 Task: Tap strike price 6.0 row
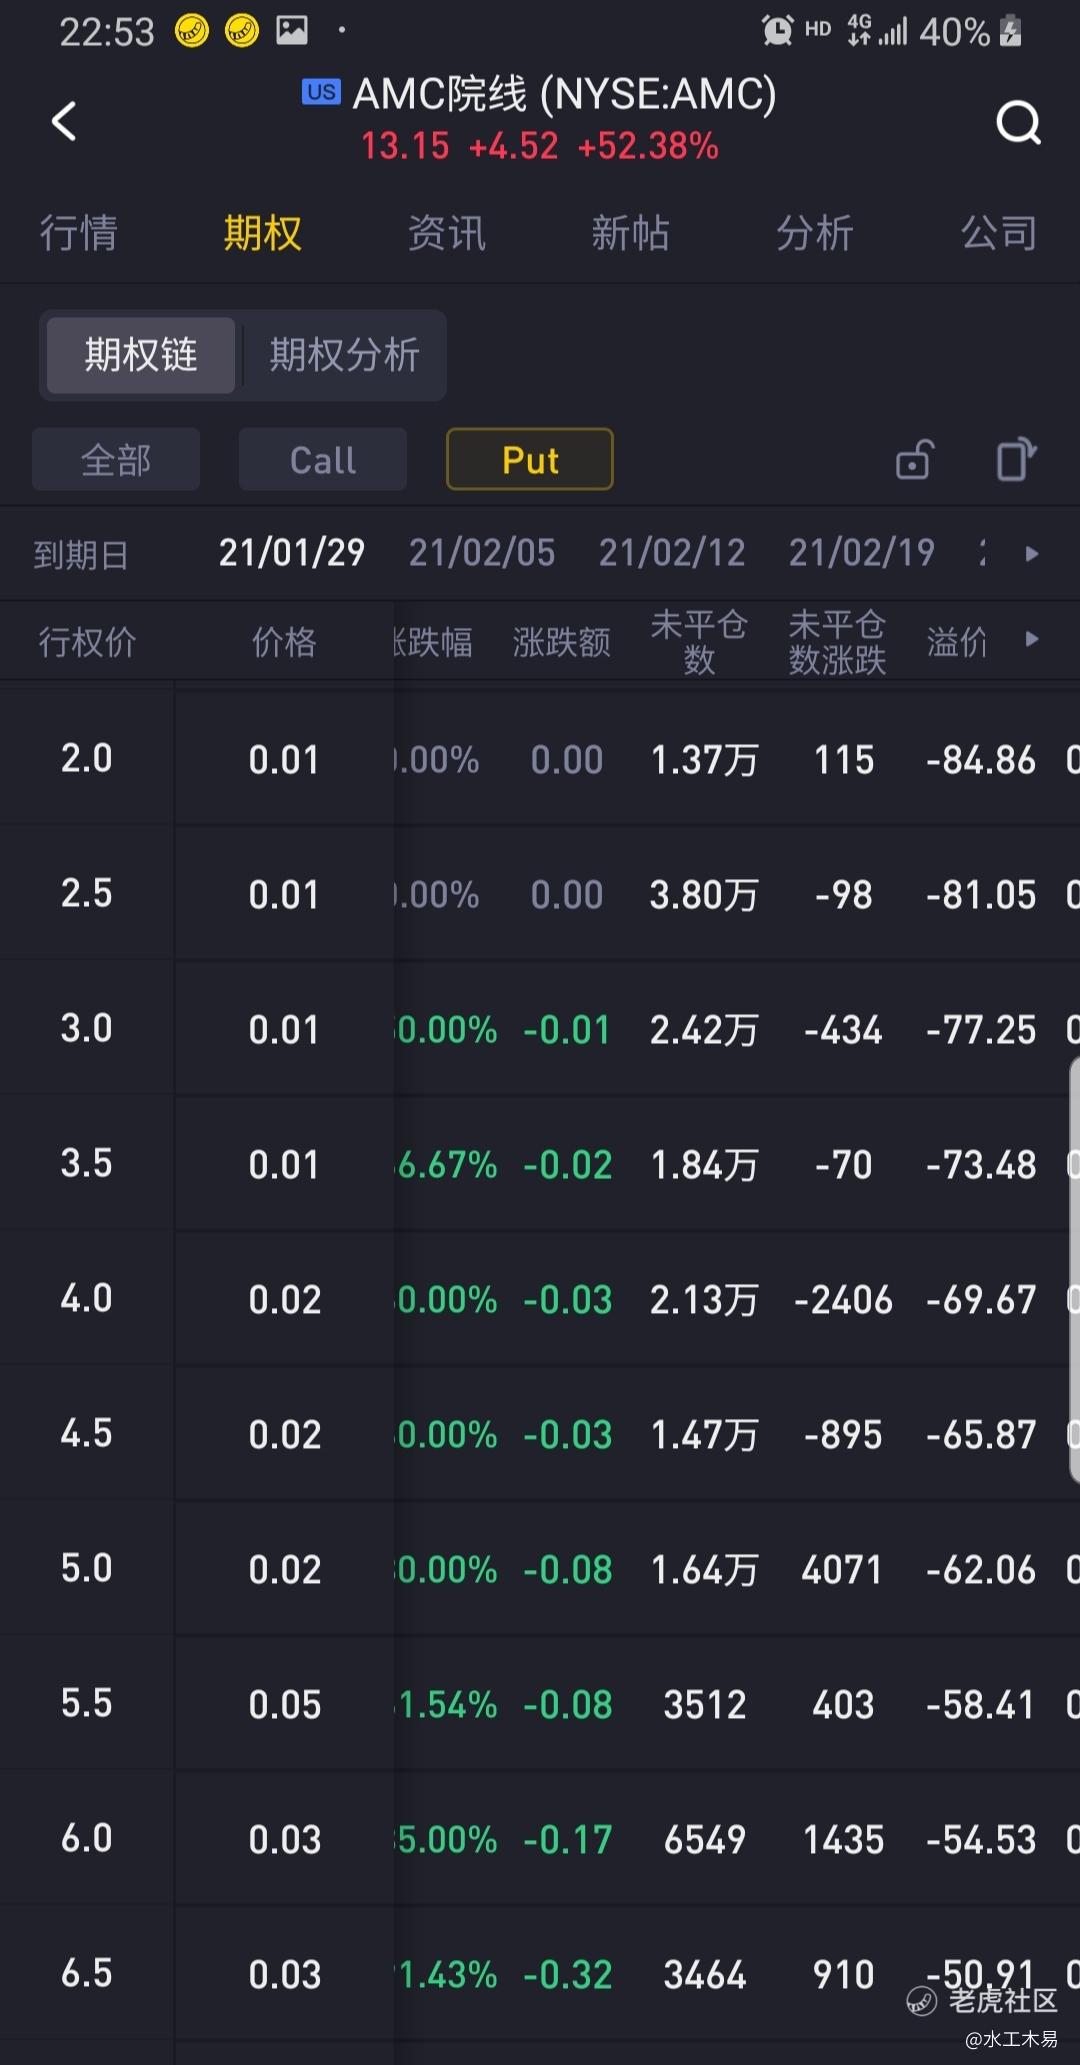click(540, 1839)
